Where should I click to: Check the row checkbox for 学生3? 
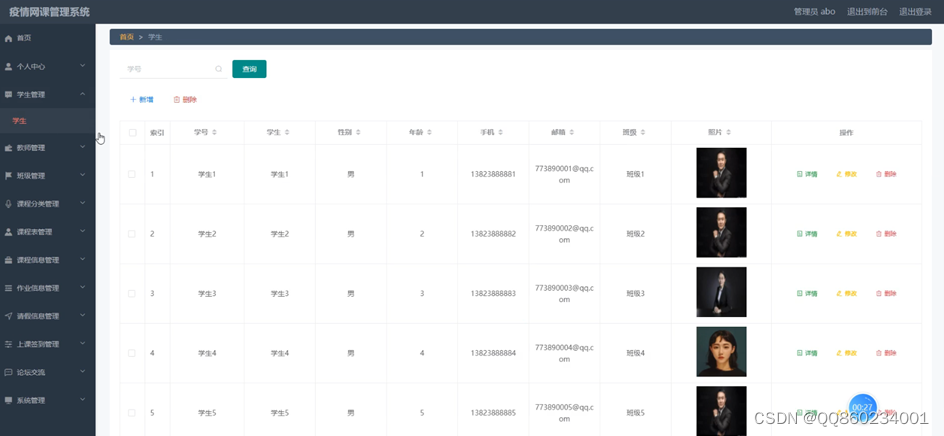pyautogui.click(x=132, y=293)
